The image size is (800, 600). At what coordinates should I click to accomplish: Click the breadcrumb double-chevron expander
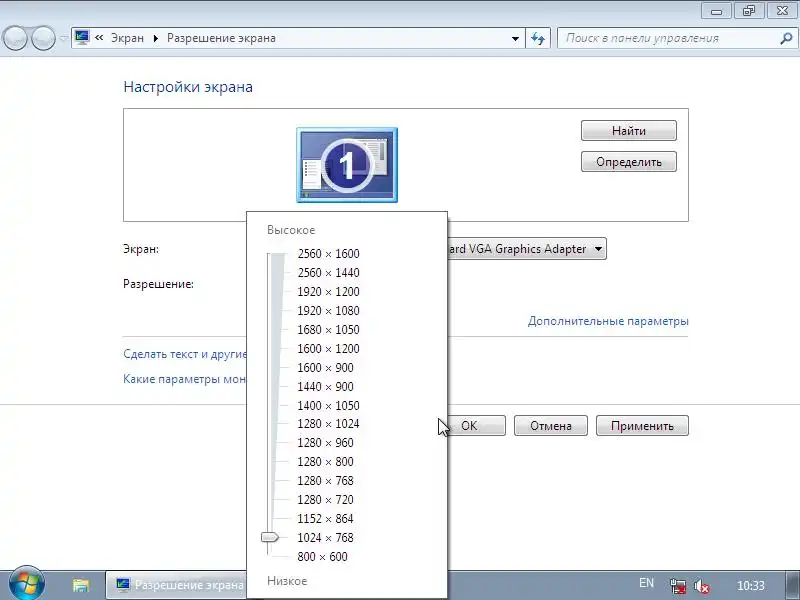click(99, 37)
